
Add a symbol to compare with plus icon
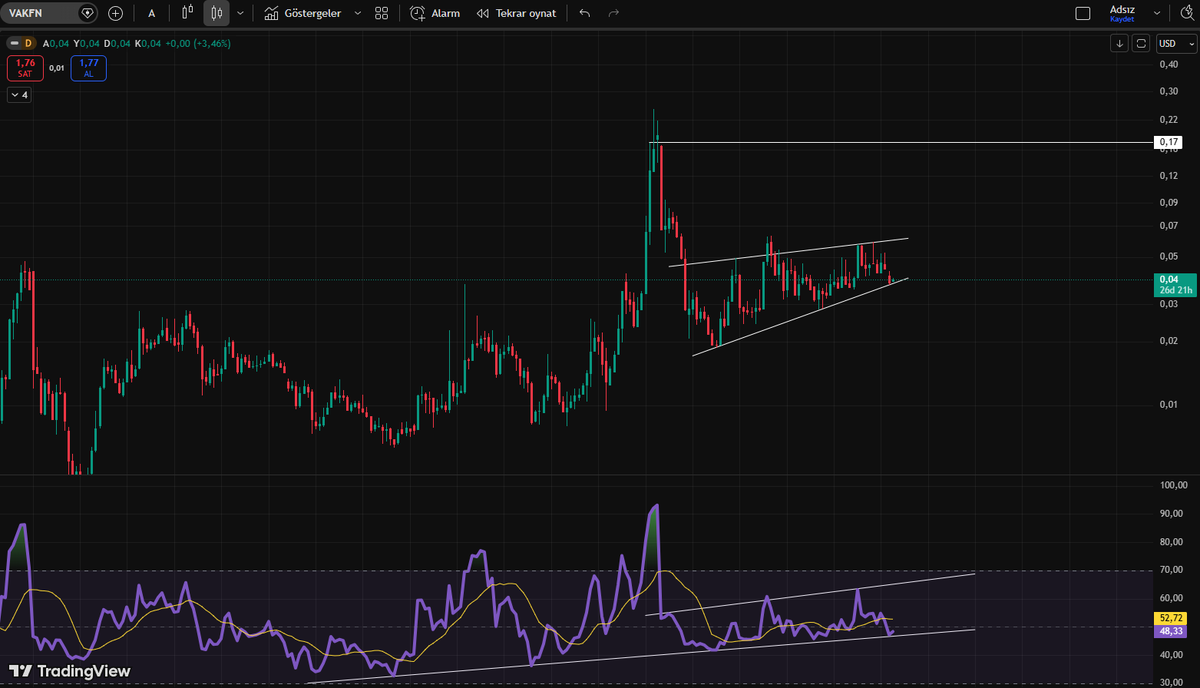116,13
